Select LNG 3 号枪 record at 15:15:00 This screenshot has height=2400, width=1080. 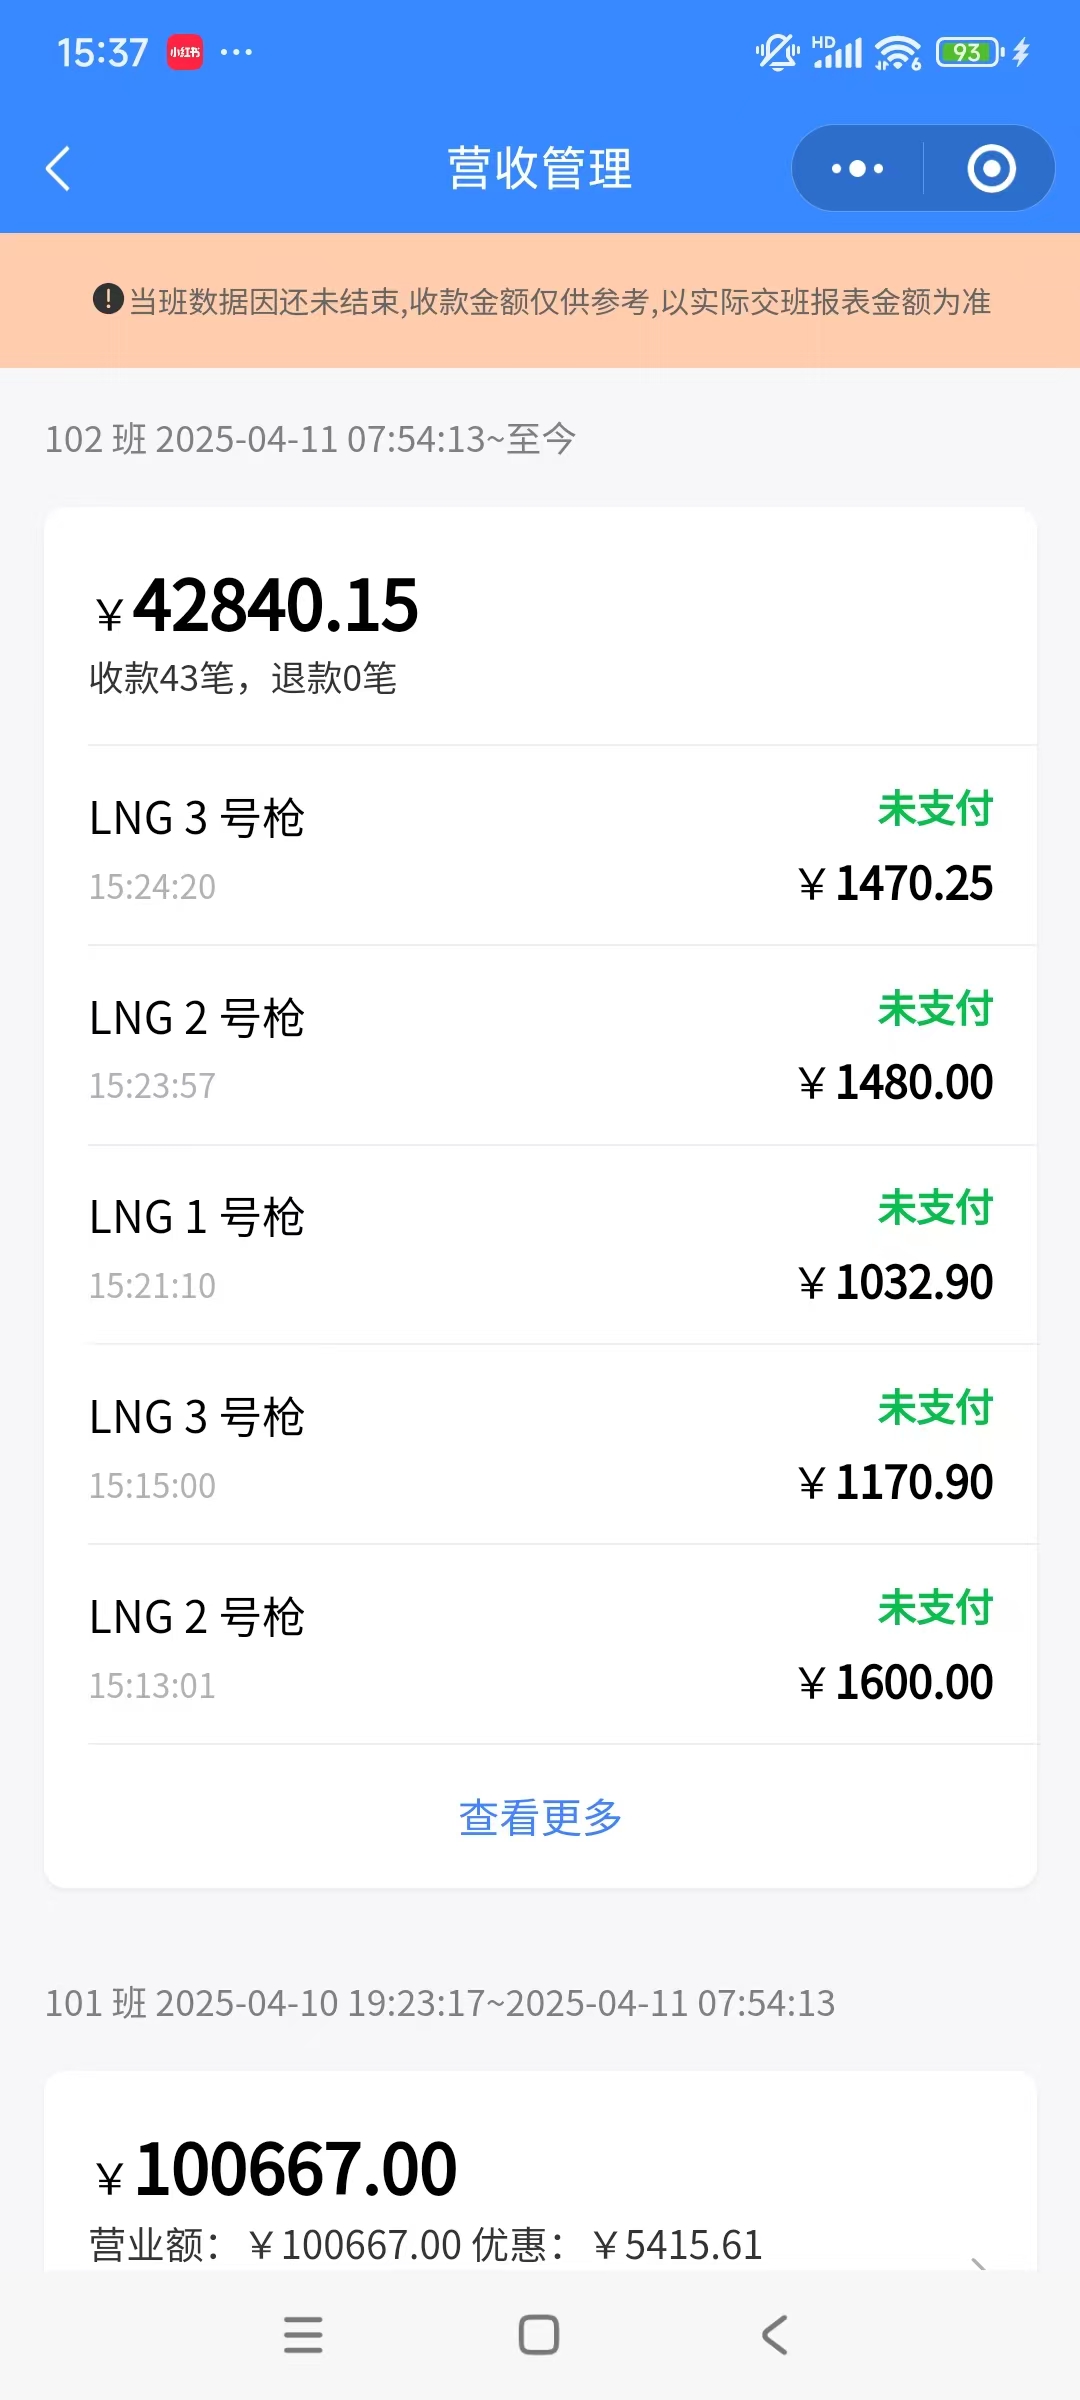coord(540,1446)
